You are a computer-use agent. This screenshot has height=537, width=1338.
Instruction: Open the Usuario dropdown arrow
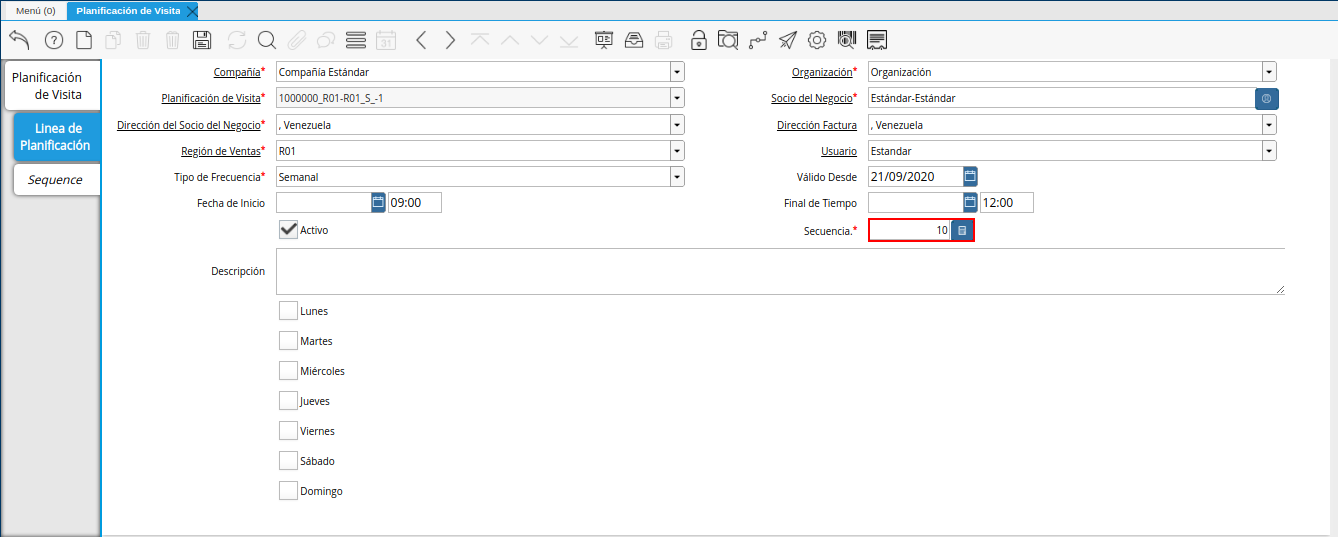click(1269, 151)
